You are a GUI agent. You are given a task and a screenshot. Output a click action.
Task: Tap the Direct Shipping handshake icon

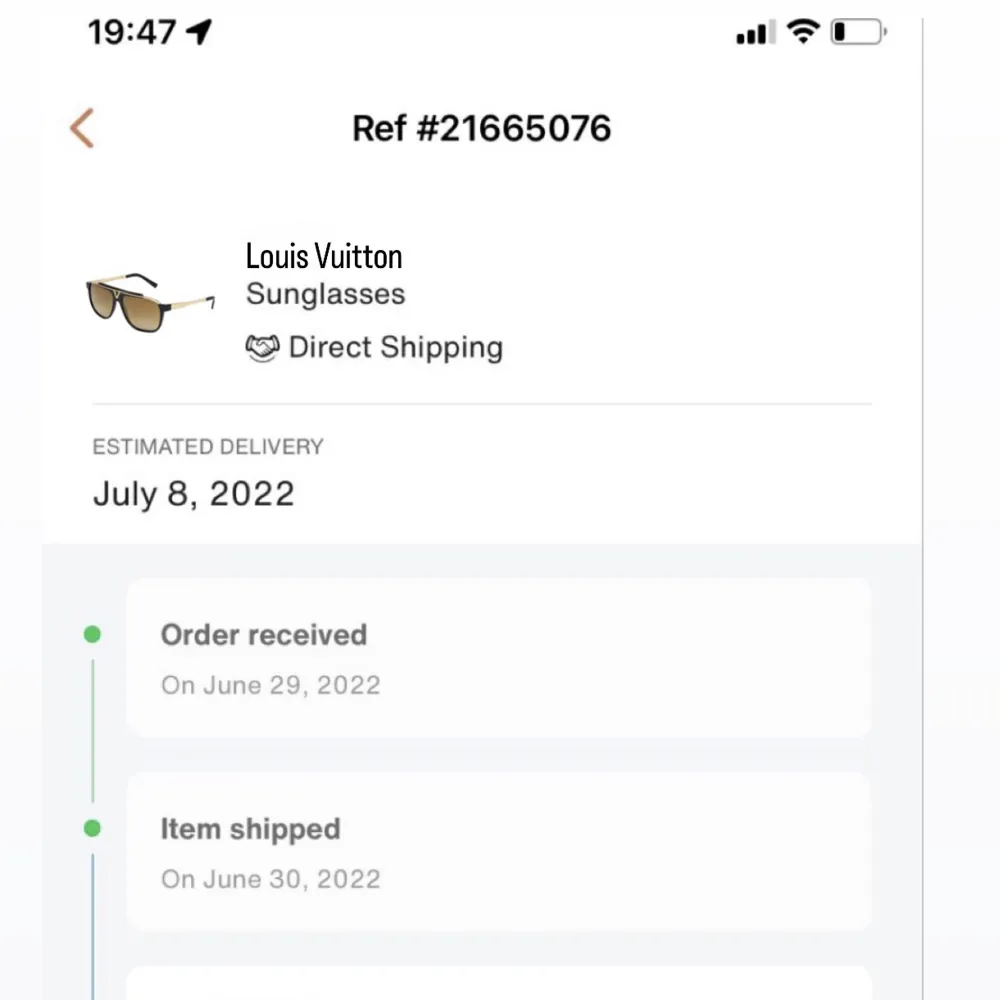[x=262, y=348]
